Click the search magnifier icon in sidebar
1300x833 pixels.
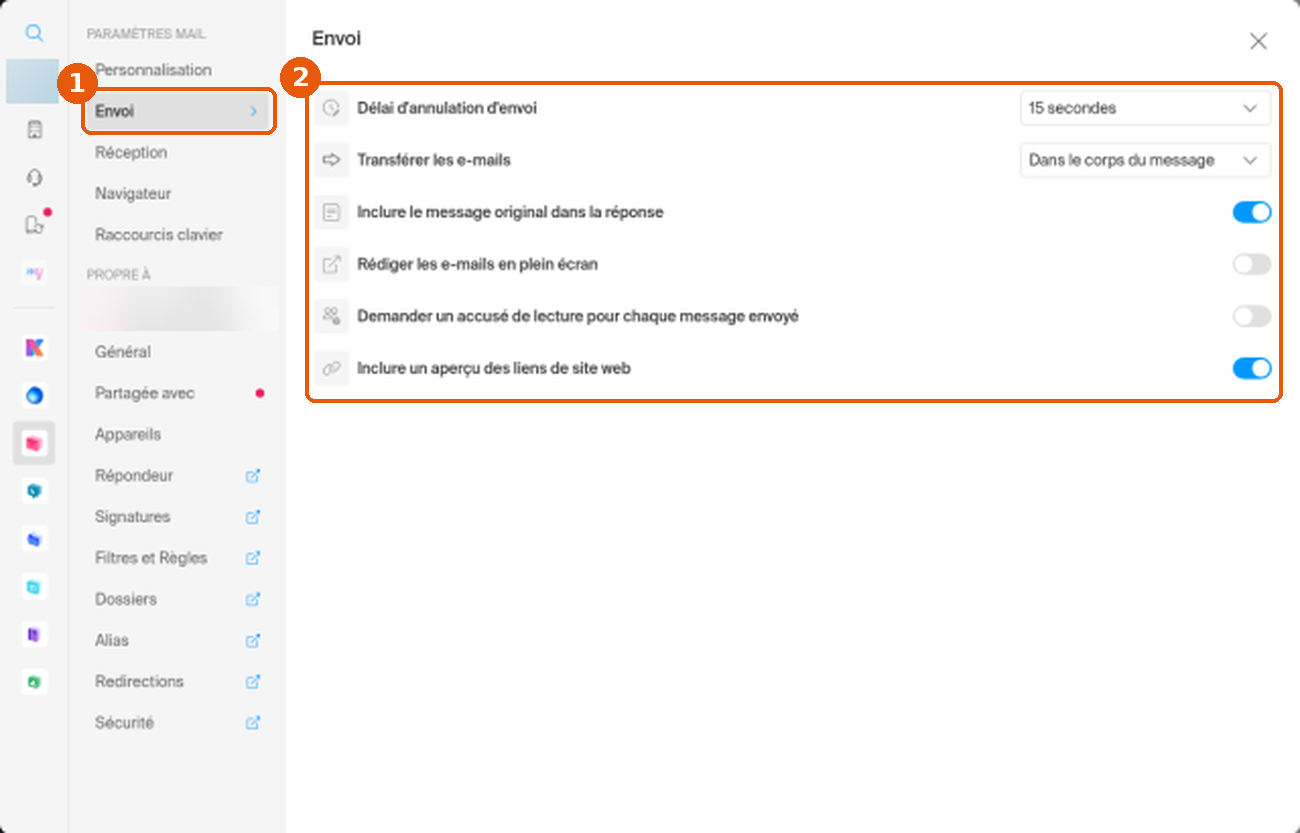tap(34, 33)
